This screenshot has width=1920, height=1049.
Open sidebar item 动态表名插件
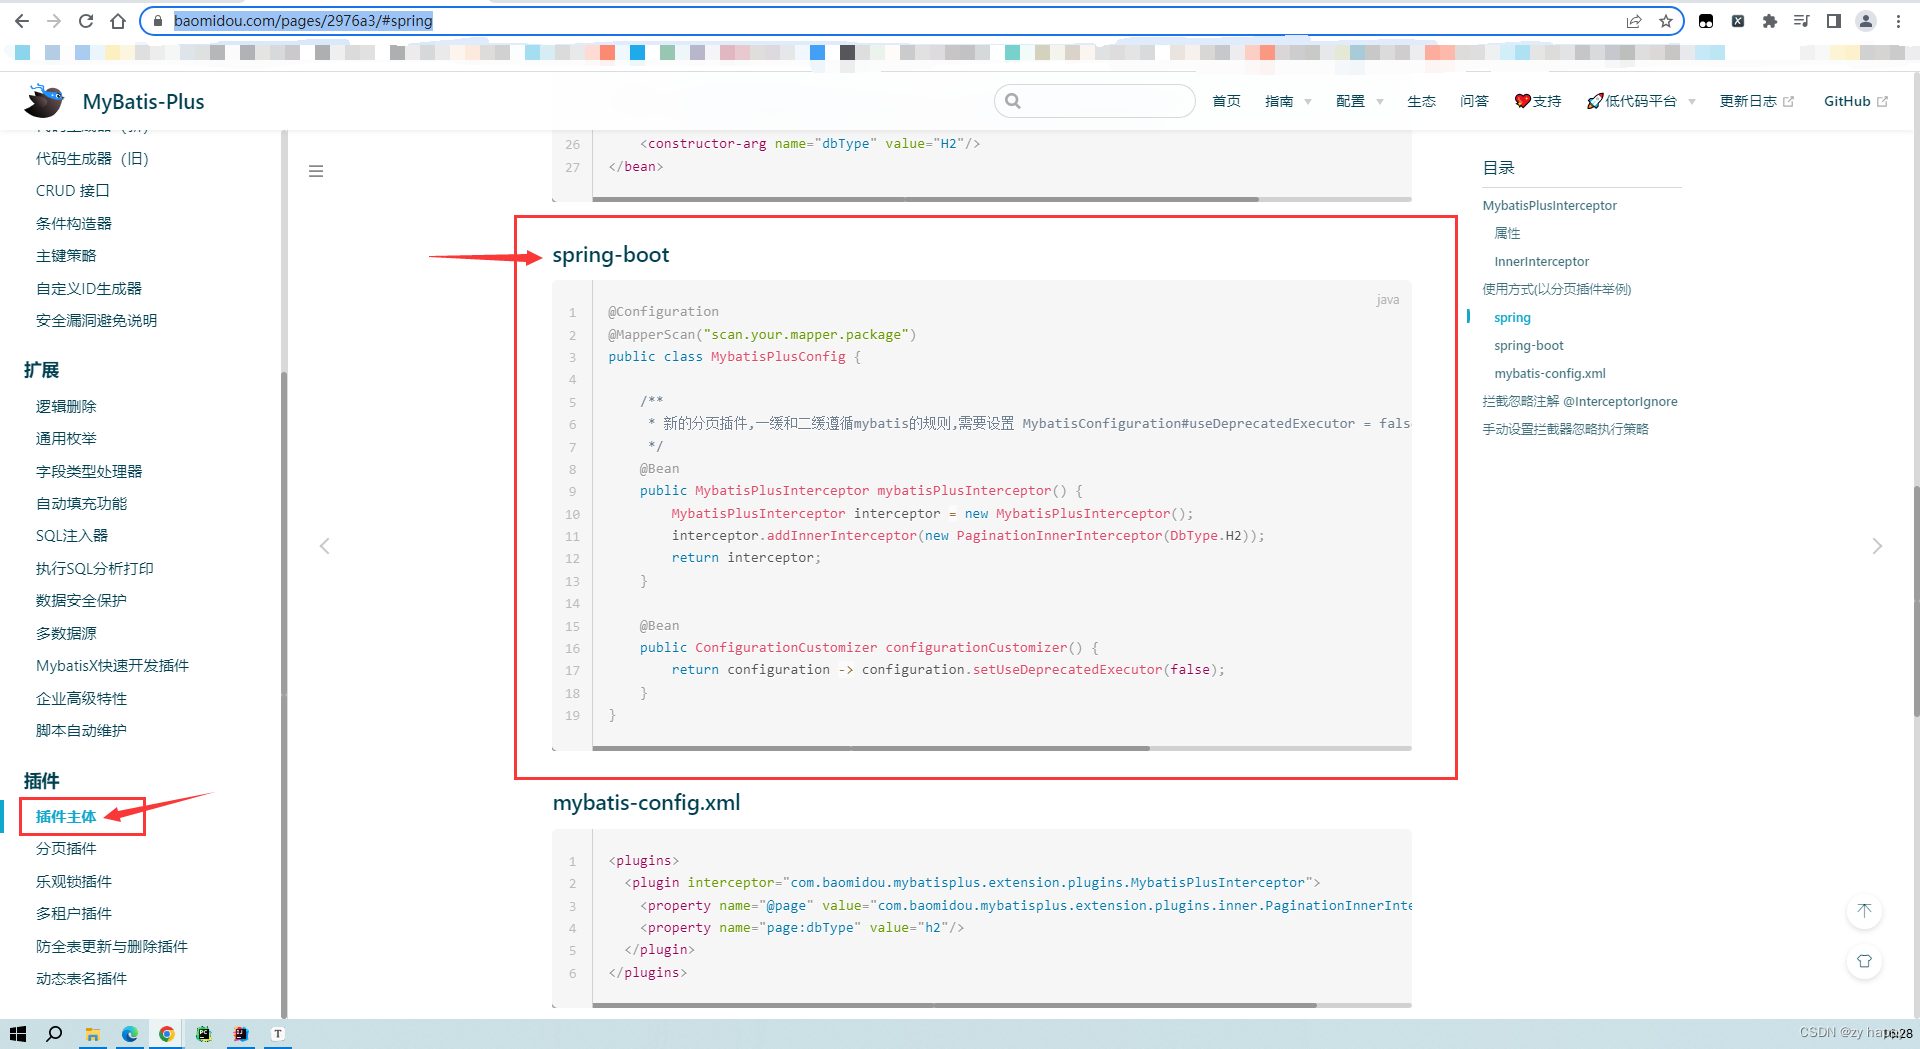(x=81, y=979)
